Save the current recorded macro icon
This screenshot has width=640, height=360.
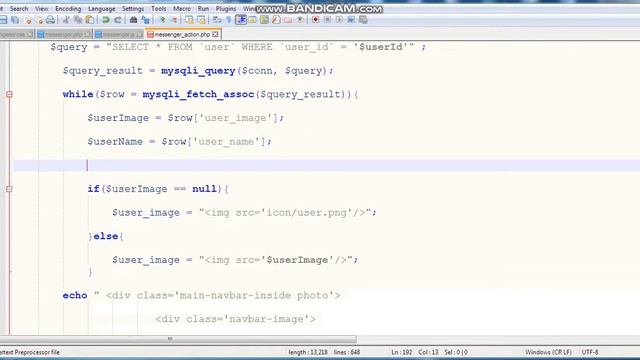(363, 20)
